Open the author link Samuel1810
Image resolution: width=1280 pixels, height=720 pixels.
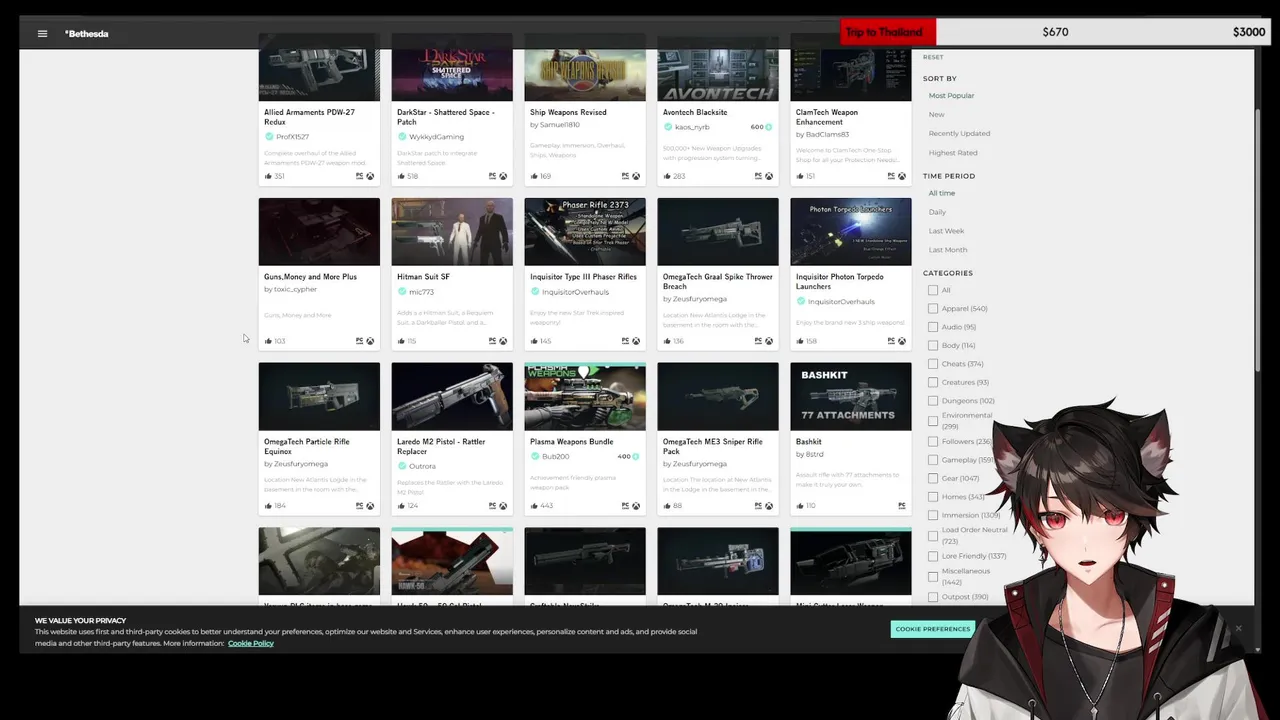559,125
